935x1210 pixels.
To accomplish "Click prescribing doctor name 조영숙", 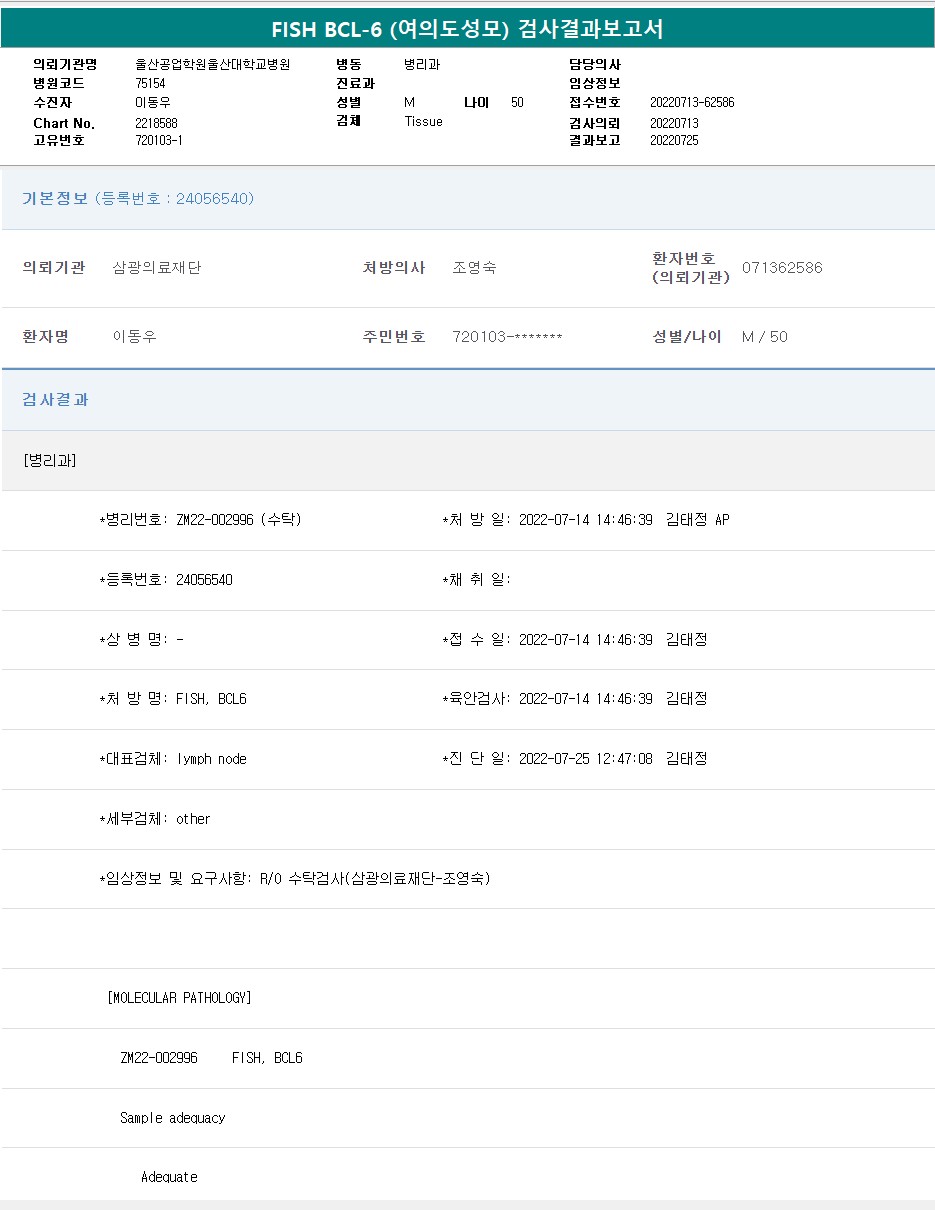I will pyautogui.click(x=474, y=268).
